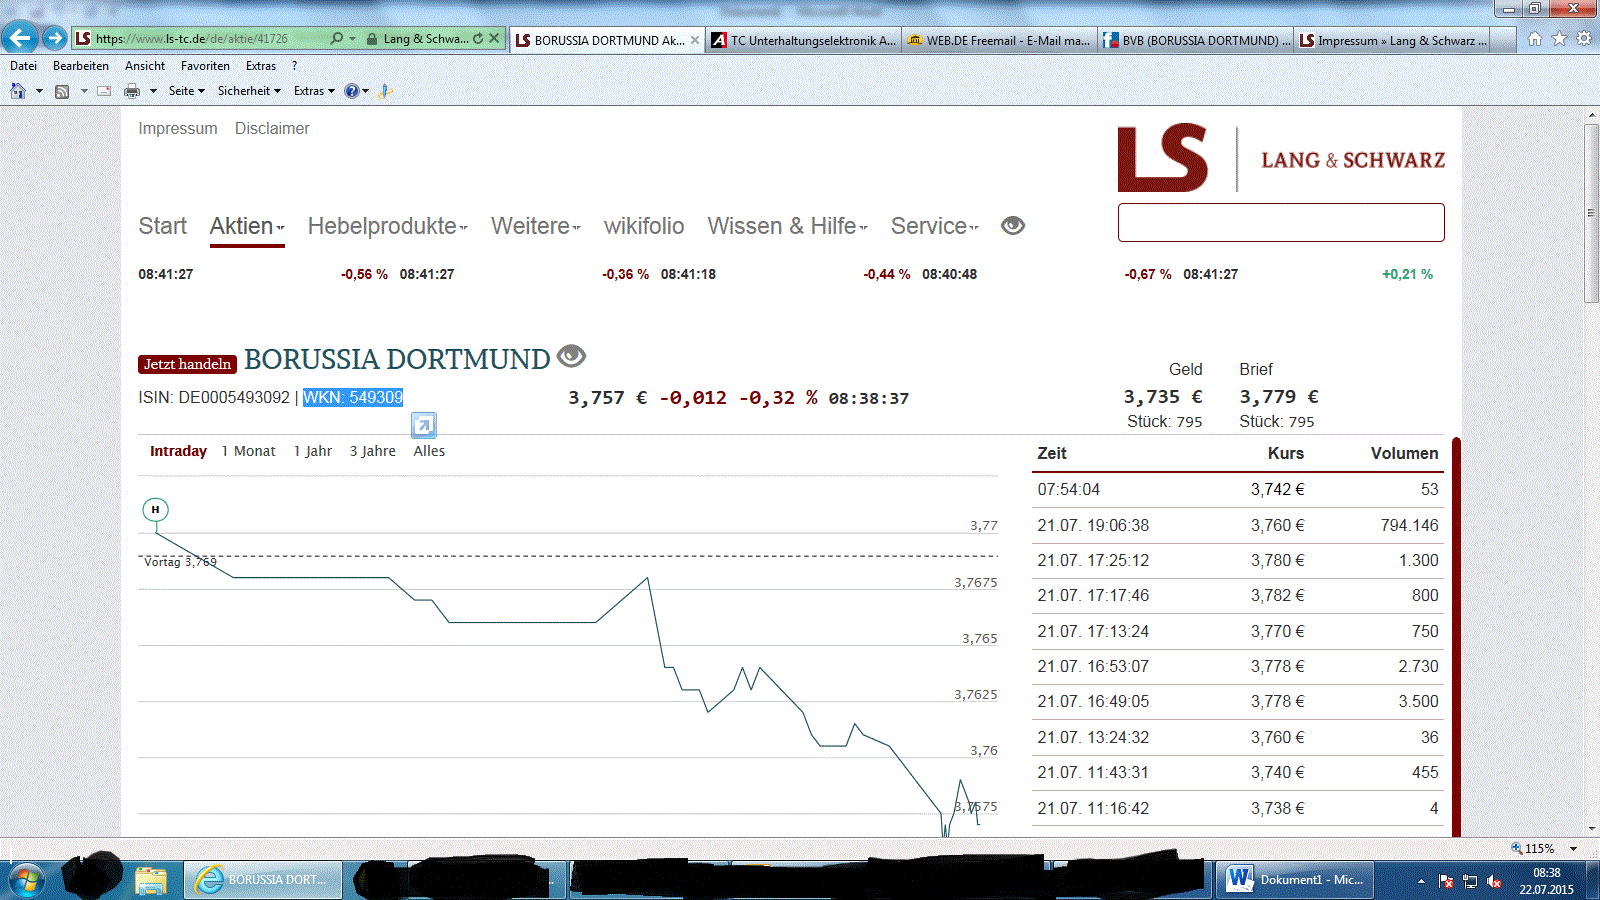
Task: Expand the Wissen & Hilfe dropdown
Action: pyautogui.click(x=788, y=226)
